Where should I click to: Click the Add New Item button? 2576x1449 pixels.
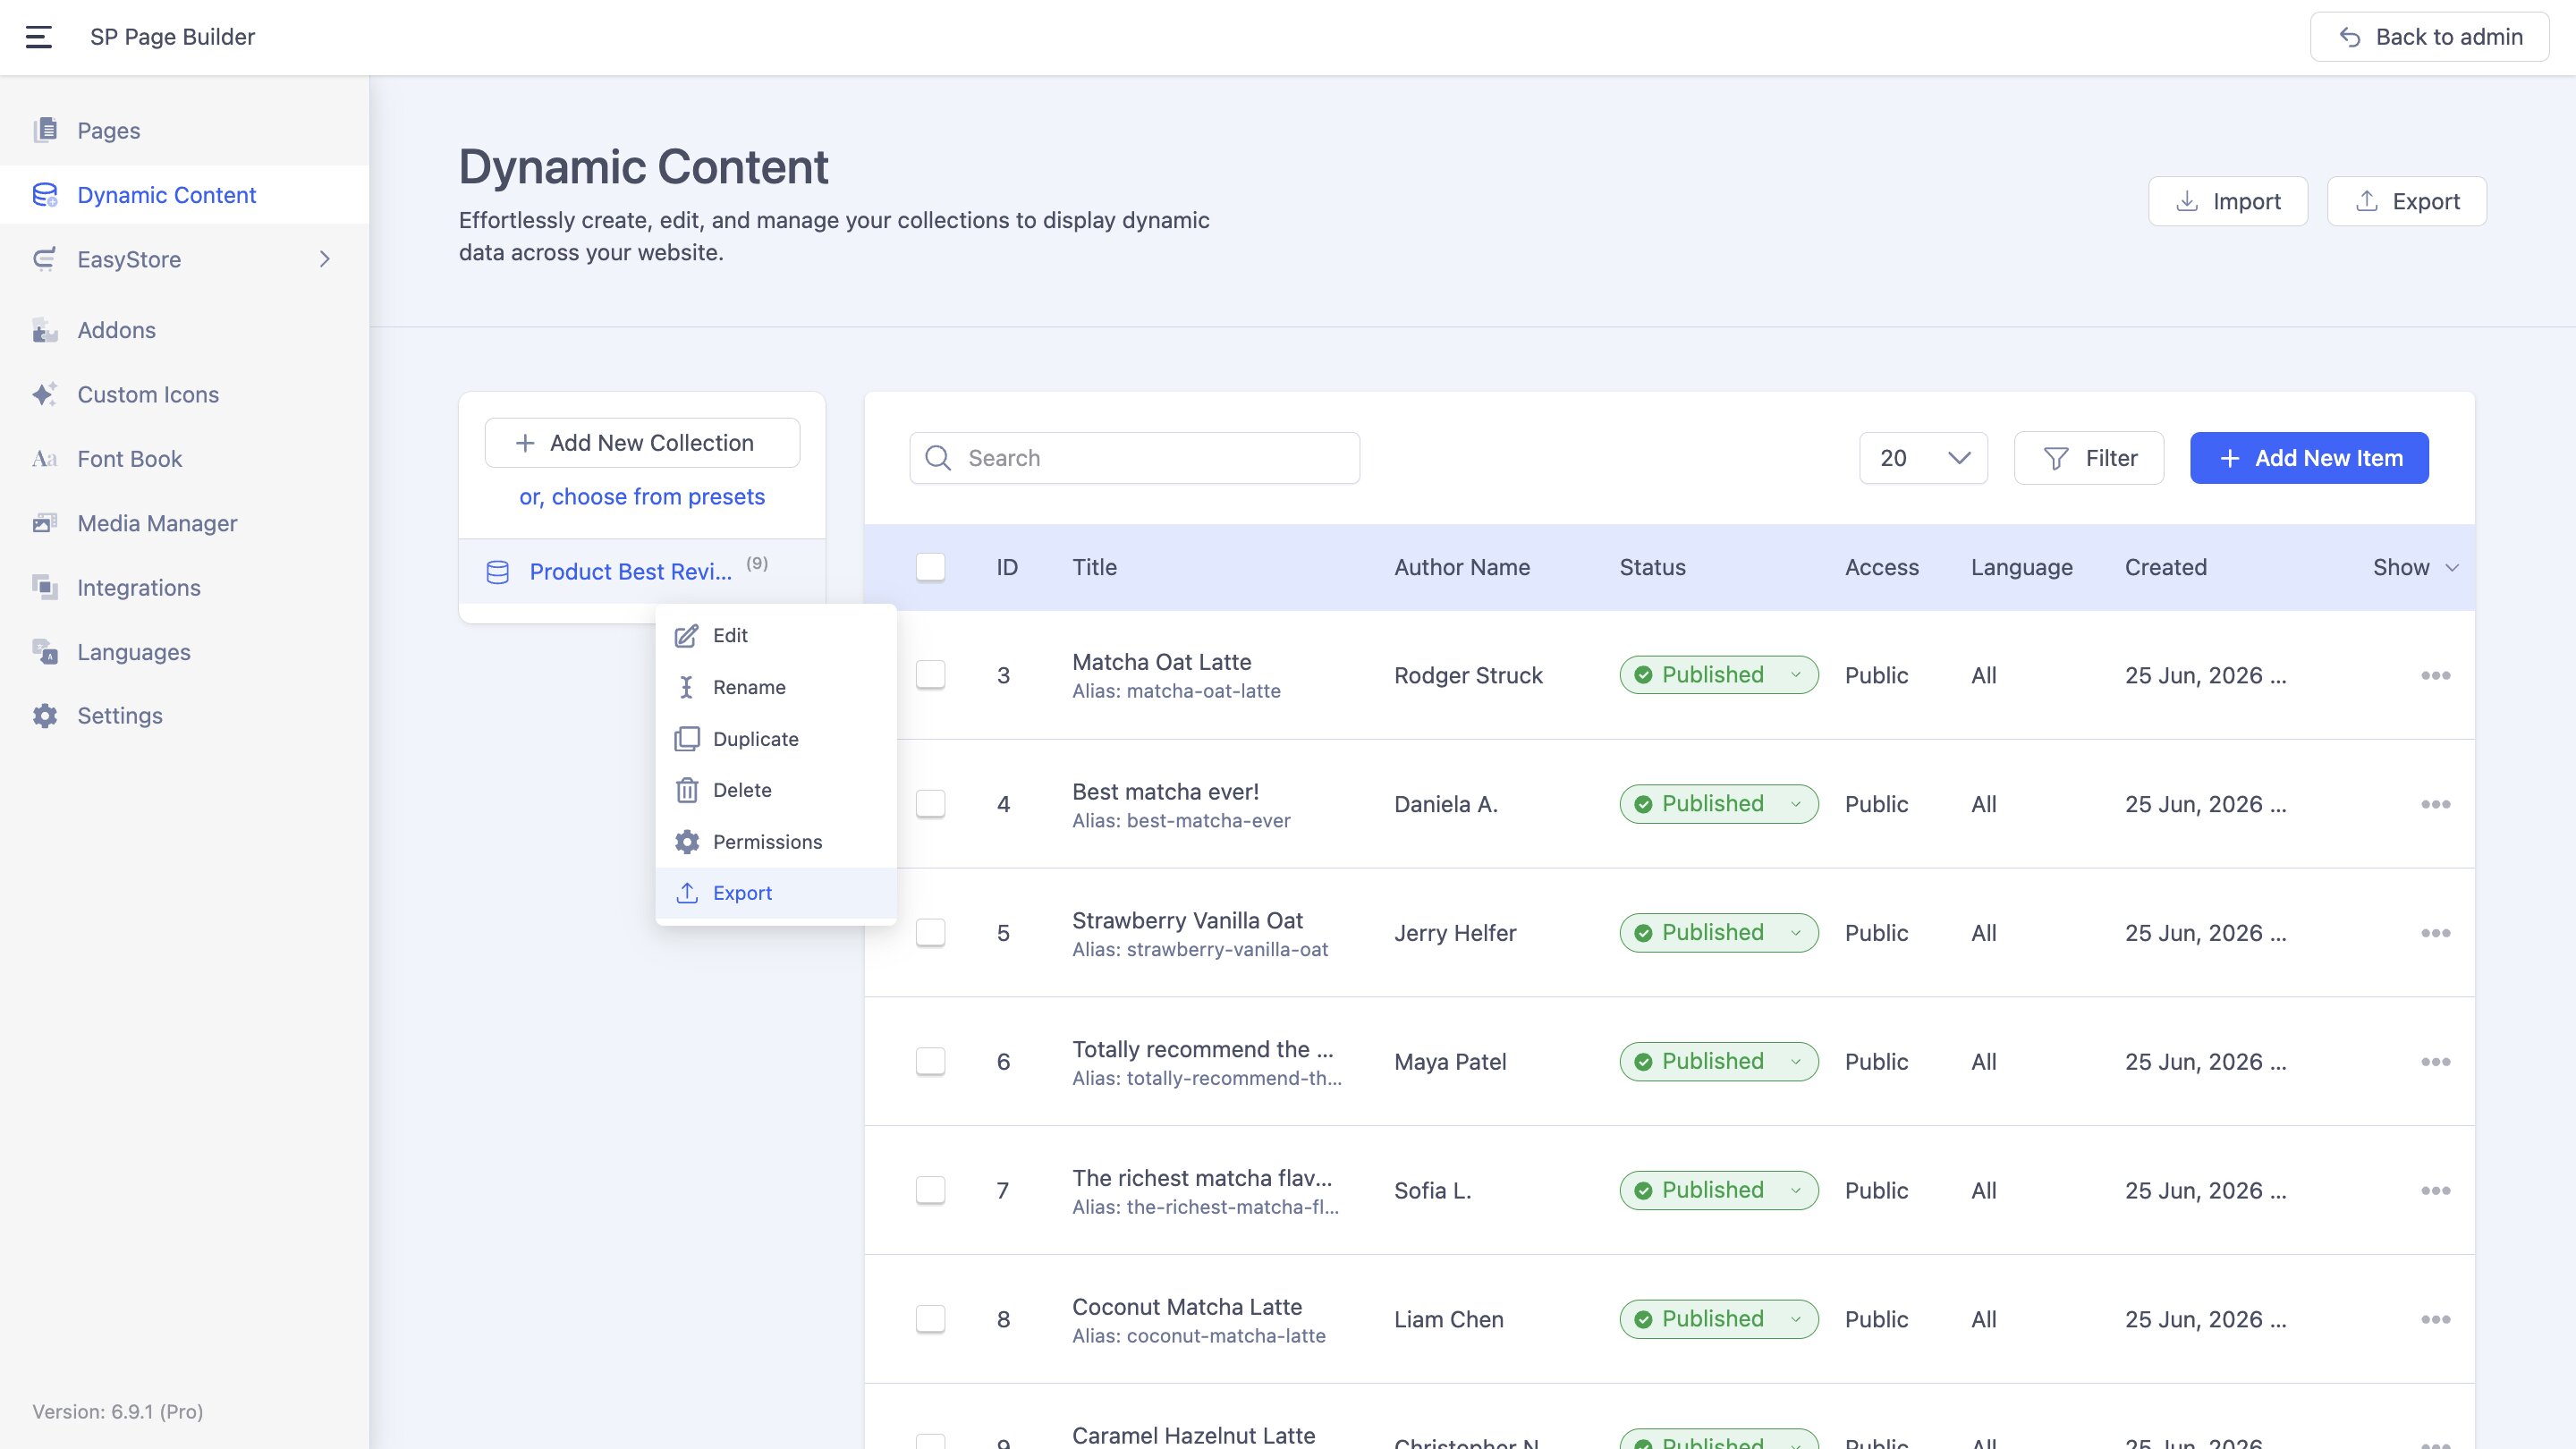tap(2309, 458)
